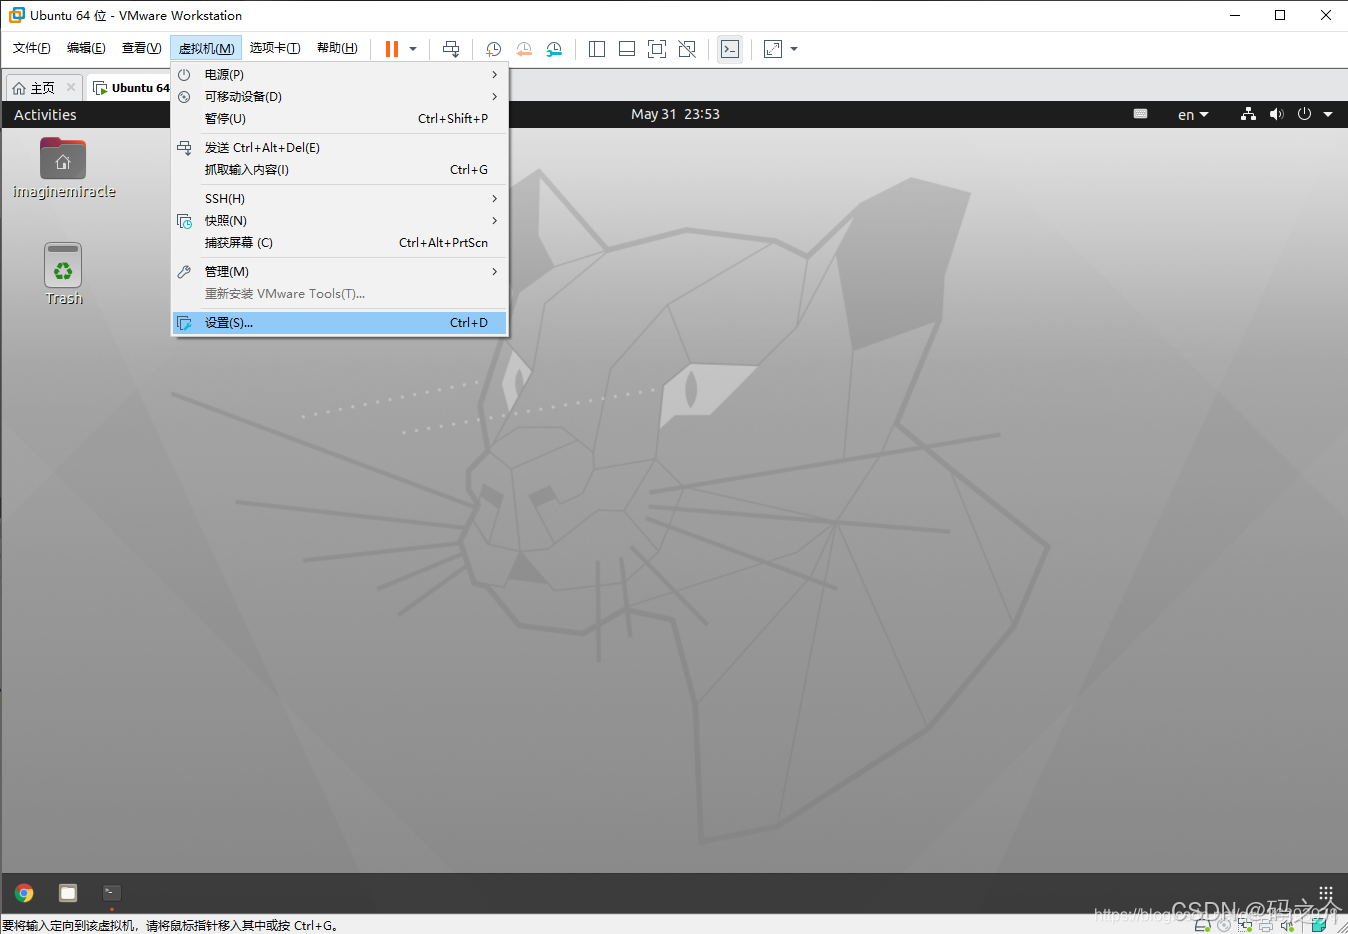The height and width of the screenshot is (934, 1348).
Task: Click Activities in the Ubuntu top bar
Action: pyautogui.click(x=45, y=115)
